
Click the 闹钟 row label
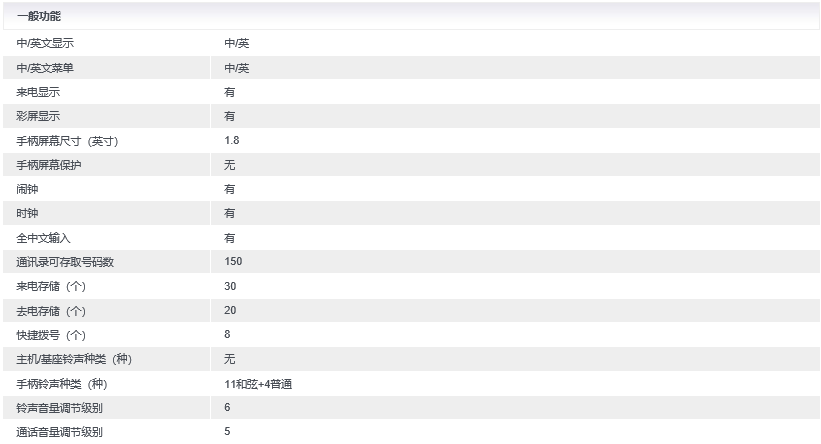[x=27, y=189]
